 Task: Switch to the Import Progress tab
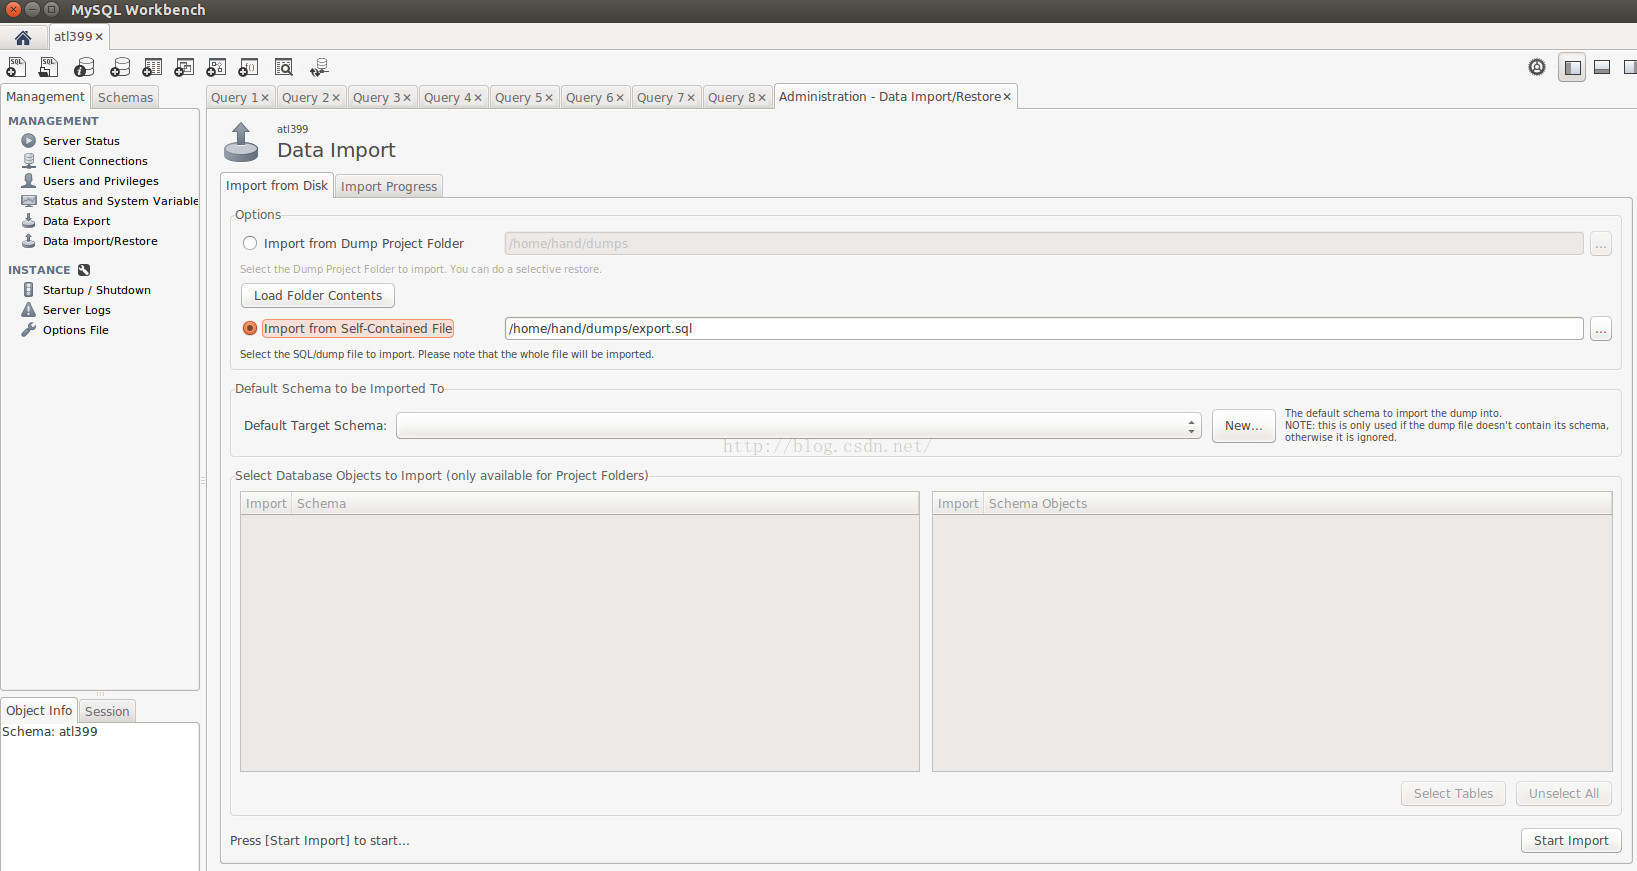[389, 186]
